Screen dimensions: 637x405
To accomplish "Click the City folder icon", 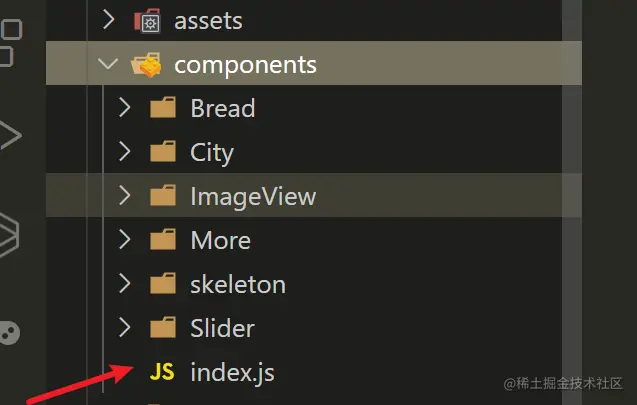I will click(x=162, y=152).
